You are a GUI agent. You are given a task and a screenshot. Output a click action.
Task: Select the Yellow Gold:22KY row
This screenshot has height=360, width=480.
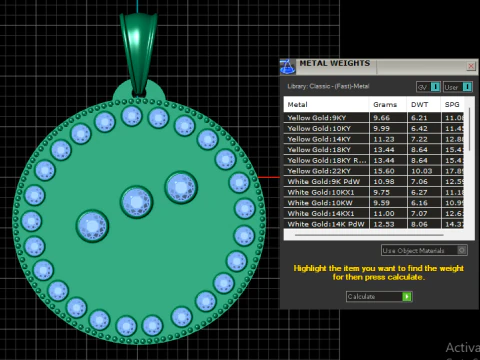click(x=374, y=171)
